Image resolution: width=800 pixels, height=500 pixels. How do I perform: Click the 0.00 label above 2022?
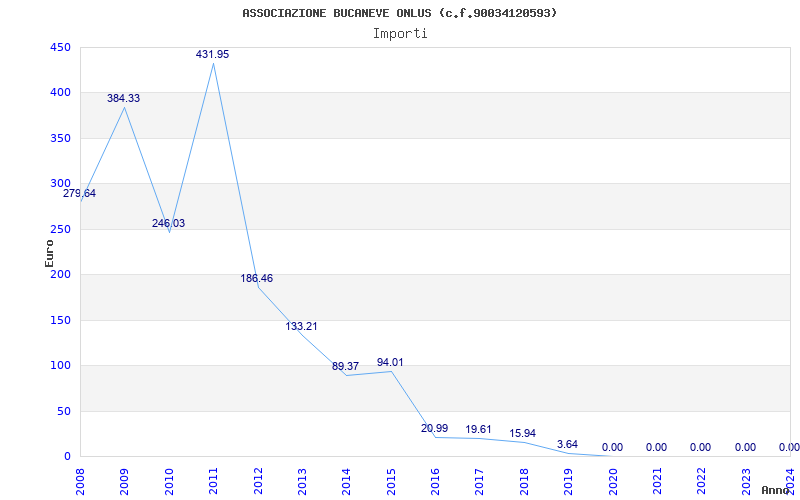click(x=701, y=447)
